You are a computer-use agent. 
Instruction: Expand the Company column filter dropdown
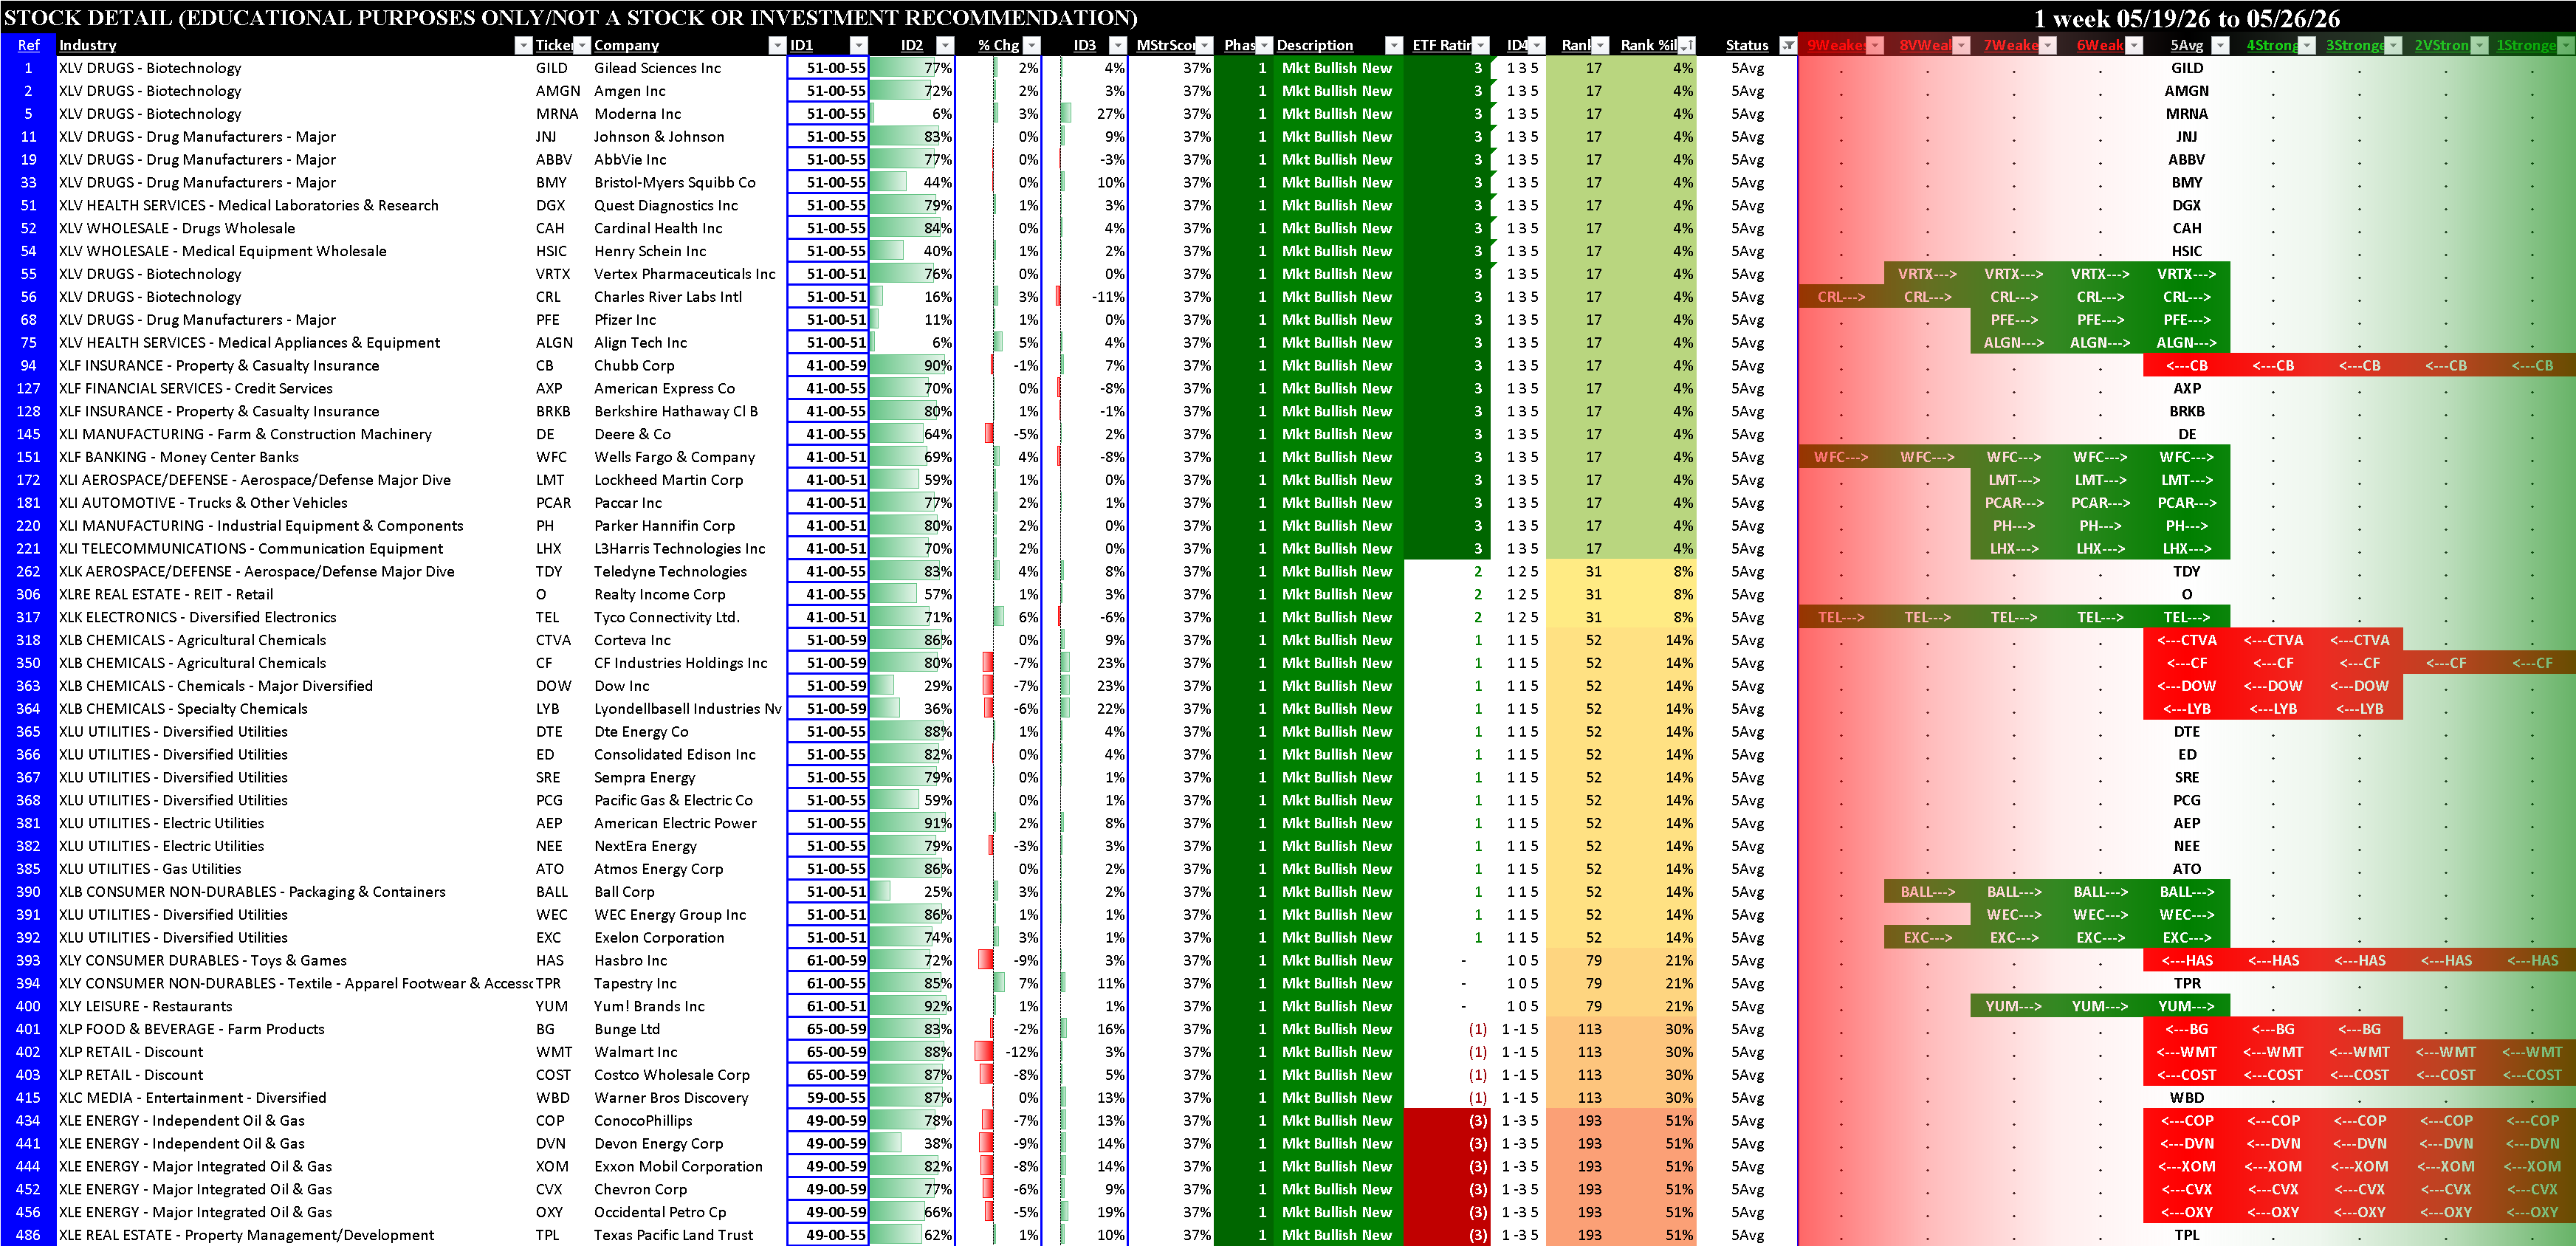tap(777, 45)
